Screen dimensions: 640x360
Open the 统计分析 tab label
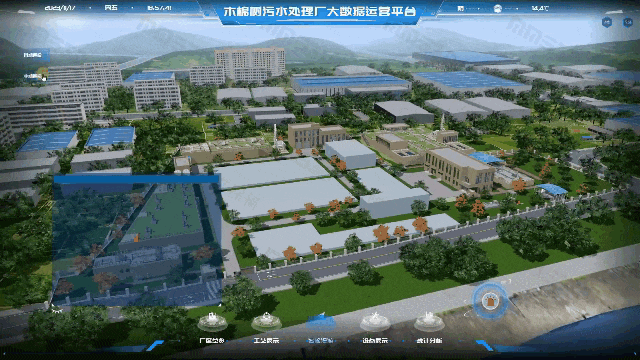[429, 340]
